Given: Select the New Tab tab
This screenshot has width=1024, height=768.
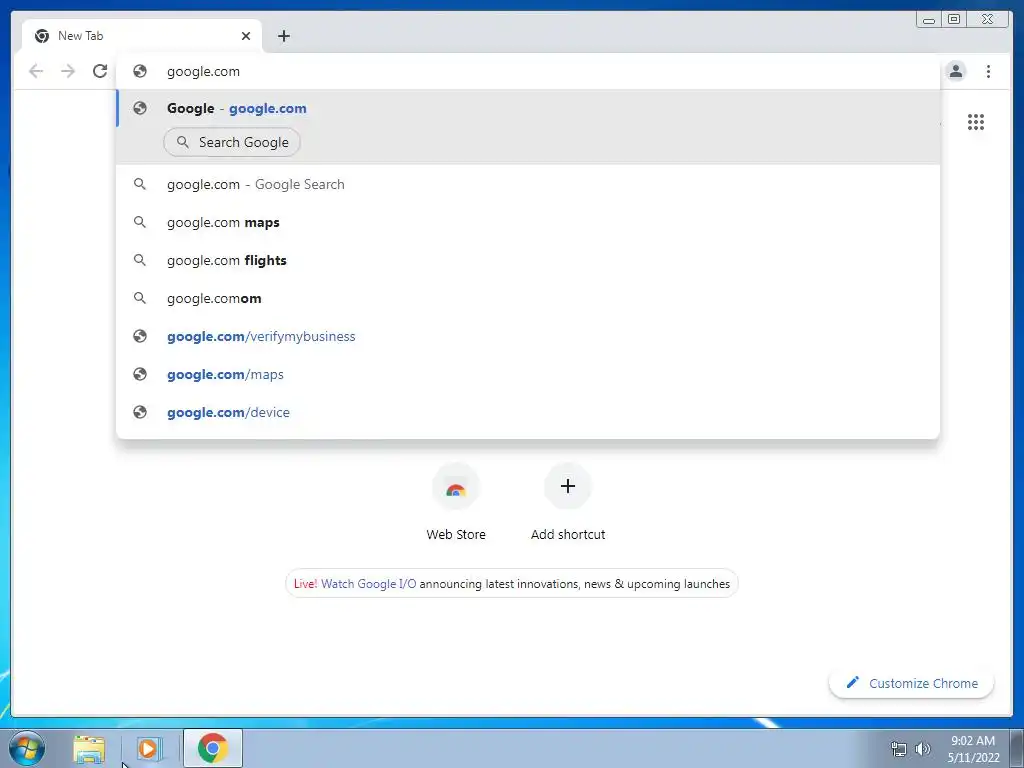Looking at the screenshot, I should pos(142,36).
